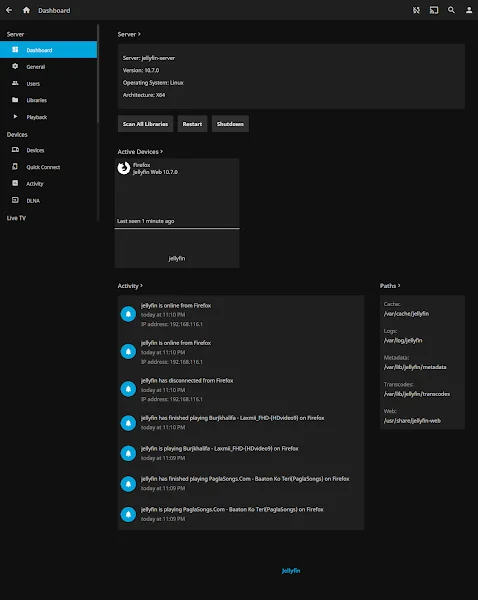Screen dimensions: 478x600
Task: Click bell icon for first 'is online from Firefox'
Action: [x=128, y=314]
